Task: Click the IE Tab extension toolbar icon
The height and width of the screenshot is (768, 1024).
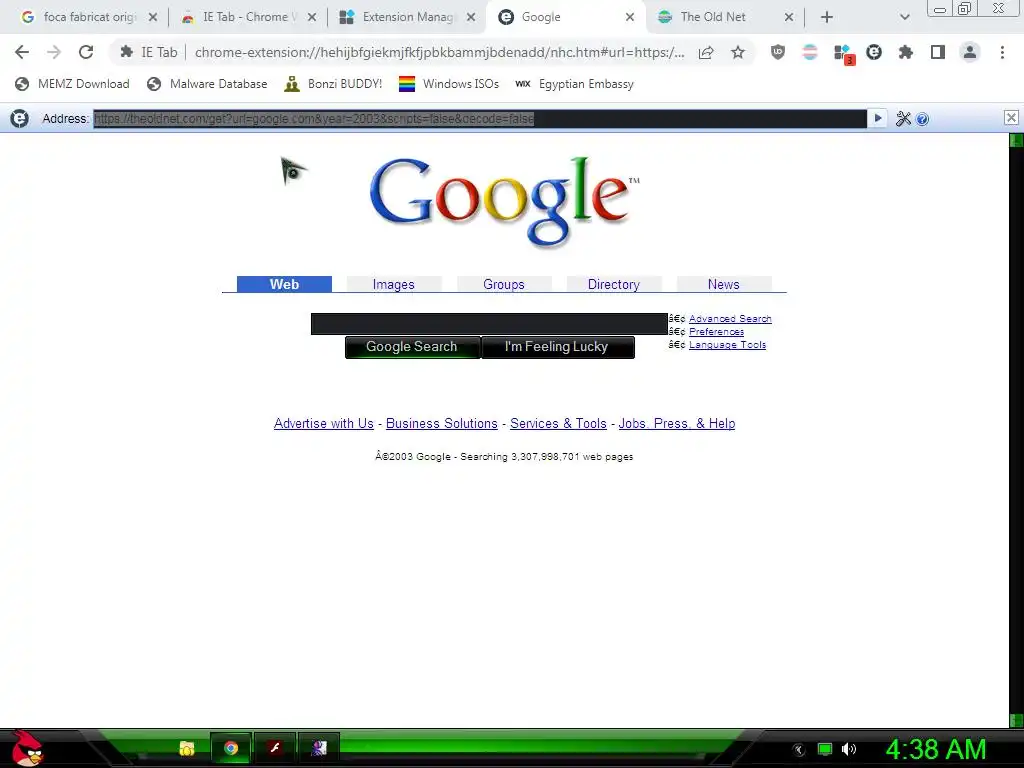Action: click(874, 52)
